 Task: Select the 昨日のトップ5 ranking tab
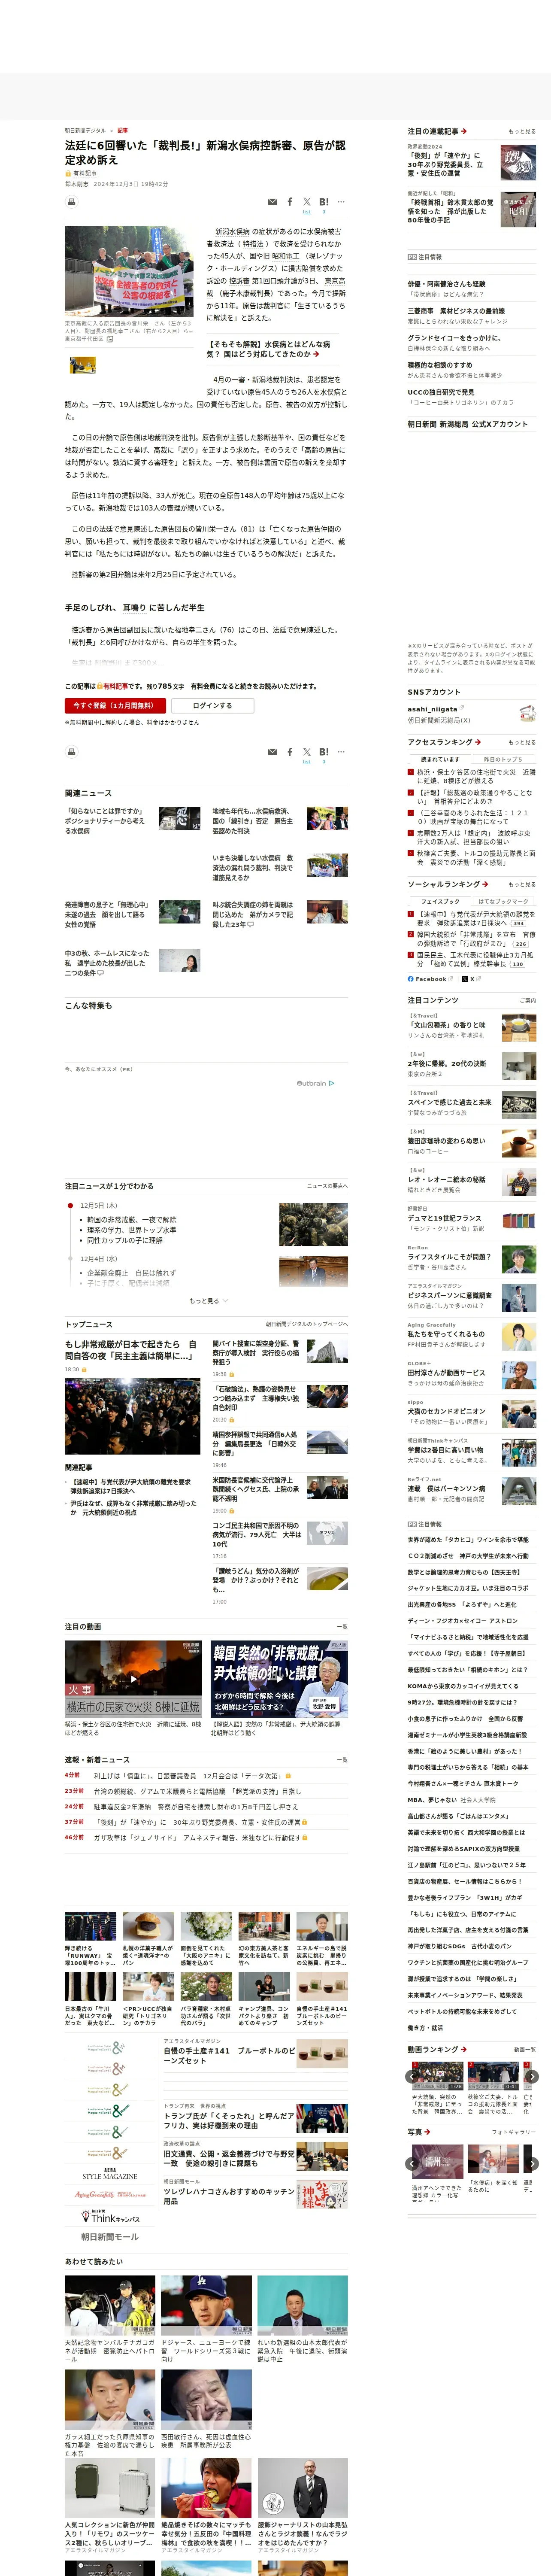coord(503,759)
